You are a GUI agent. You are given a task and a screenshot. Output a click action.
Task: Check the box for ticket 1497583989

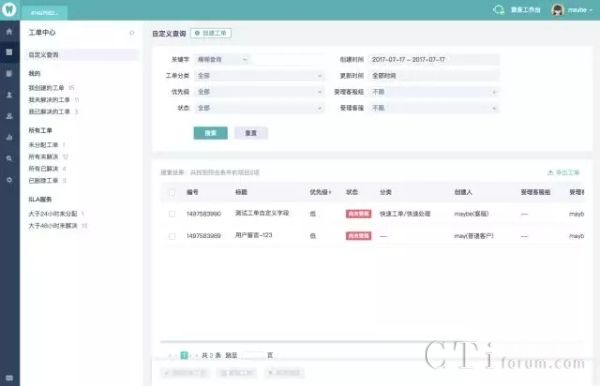172,236
